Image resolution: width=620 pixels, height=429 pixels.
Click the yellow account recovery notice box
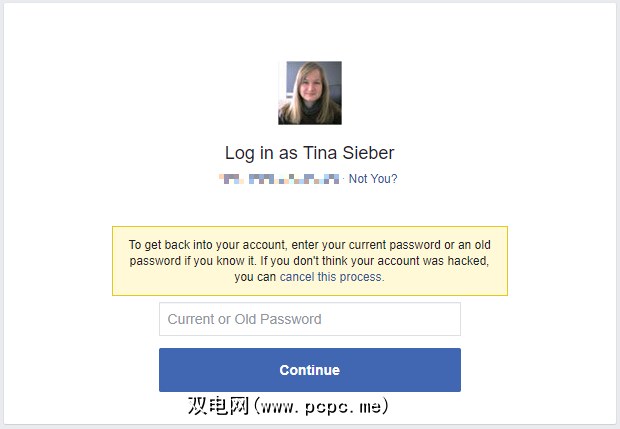(x=309, y=260)
